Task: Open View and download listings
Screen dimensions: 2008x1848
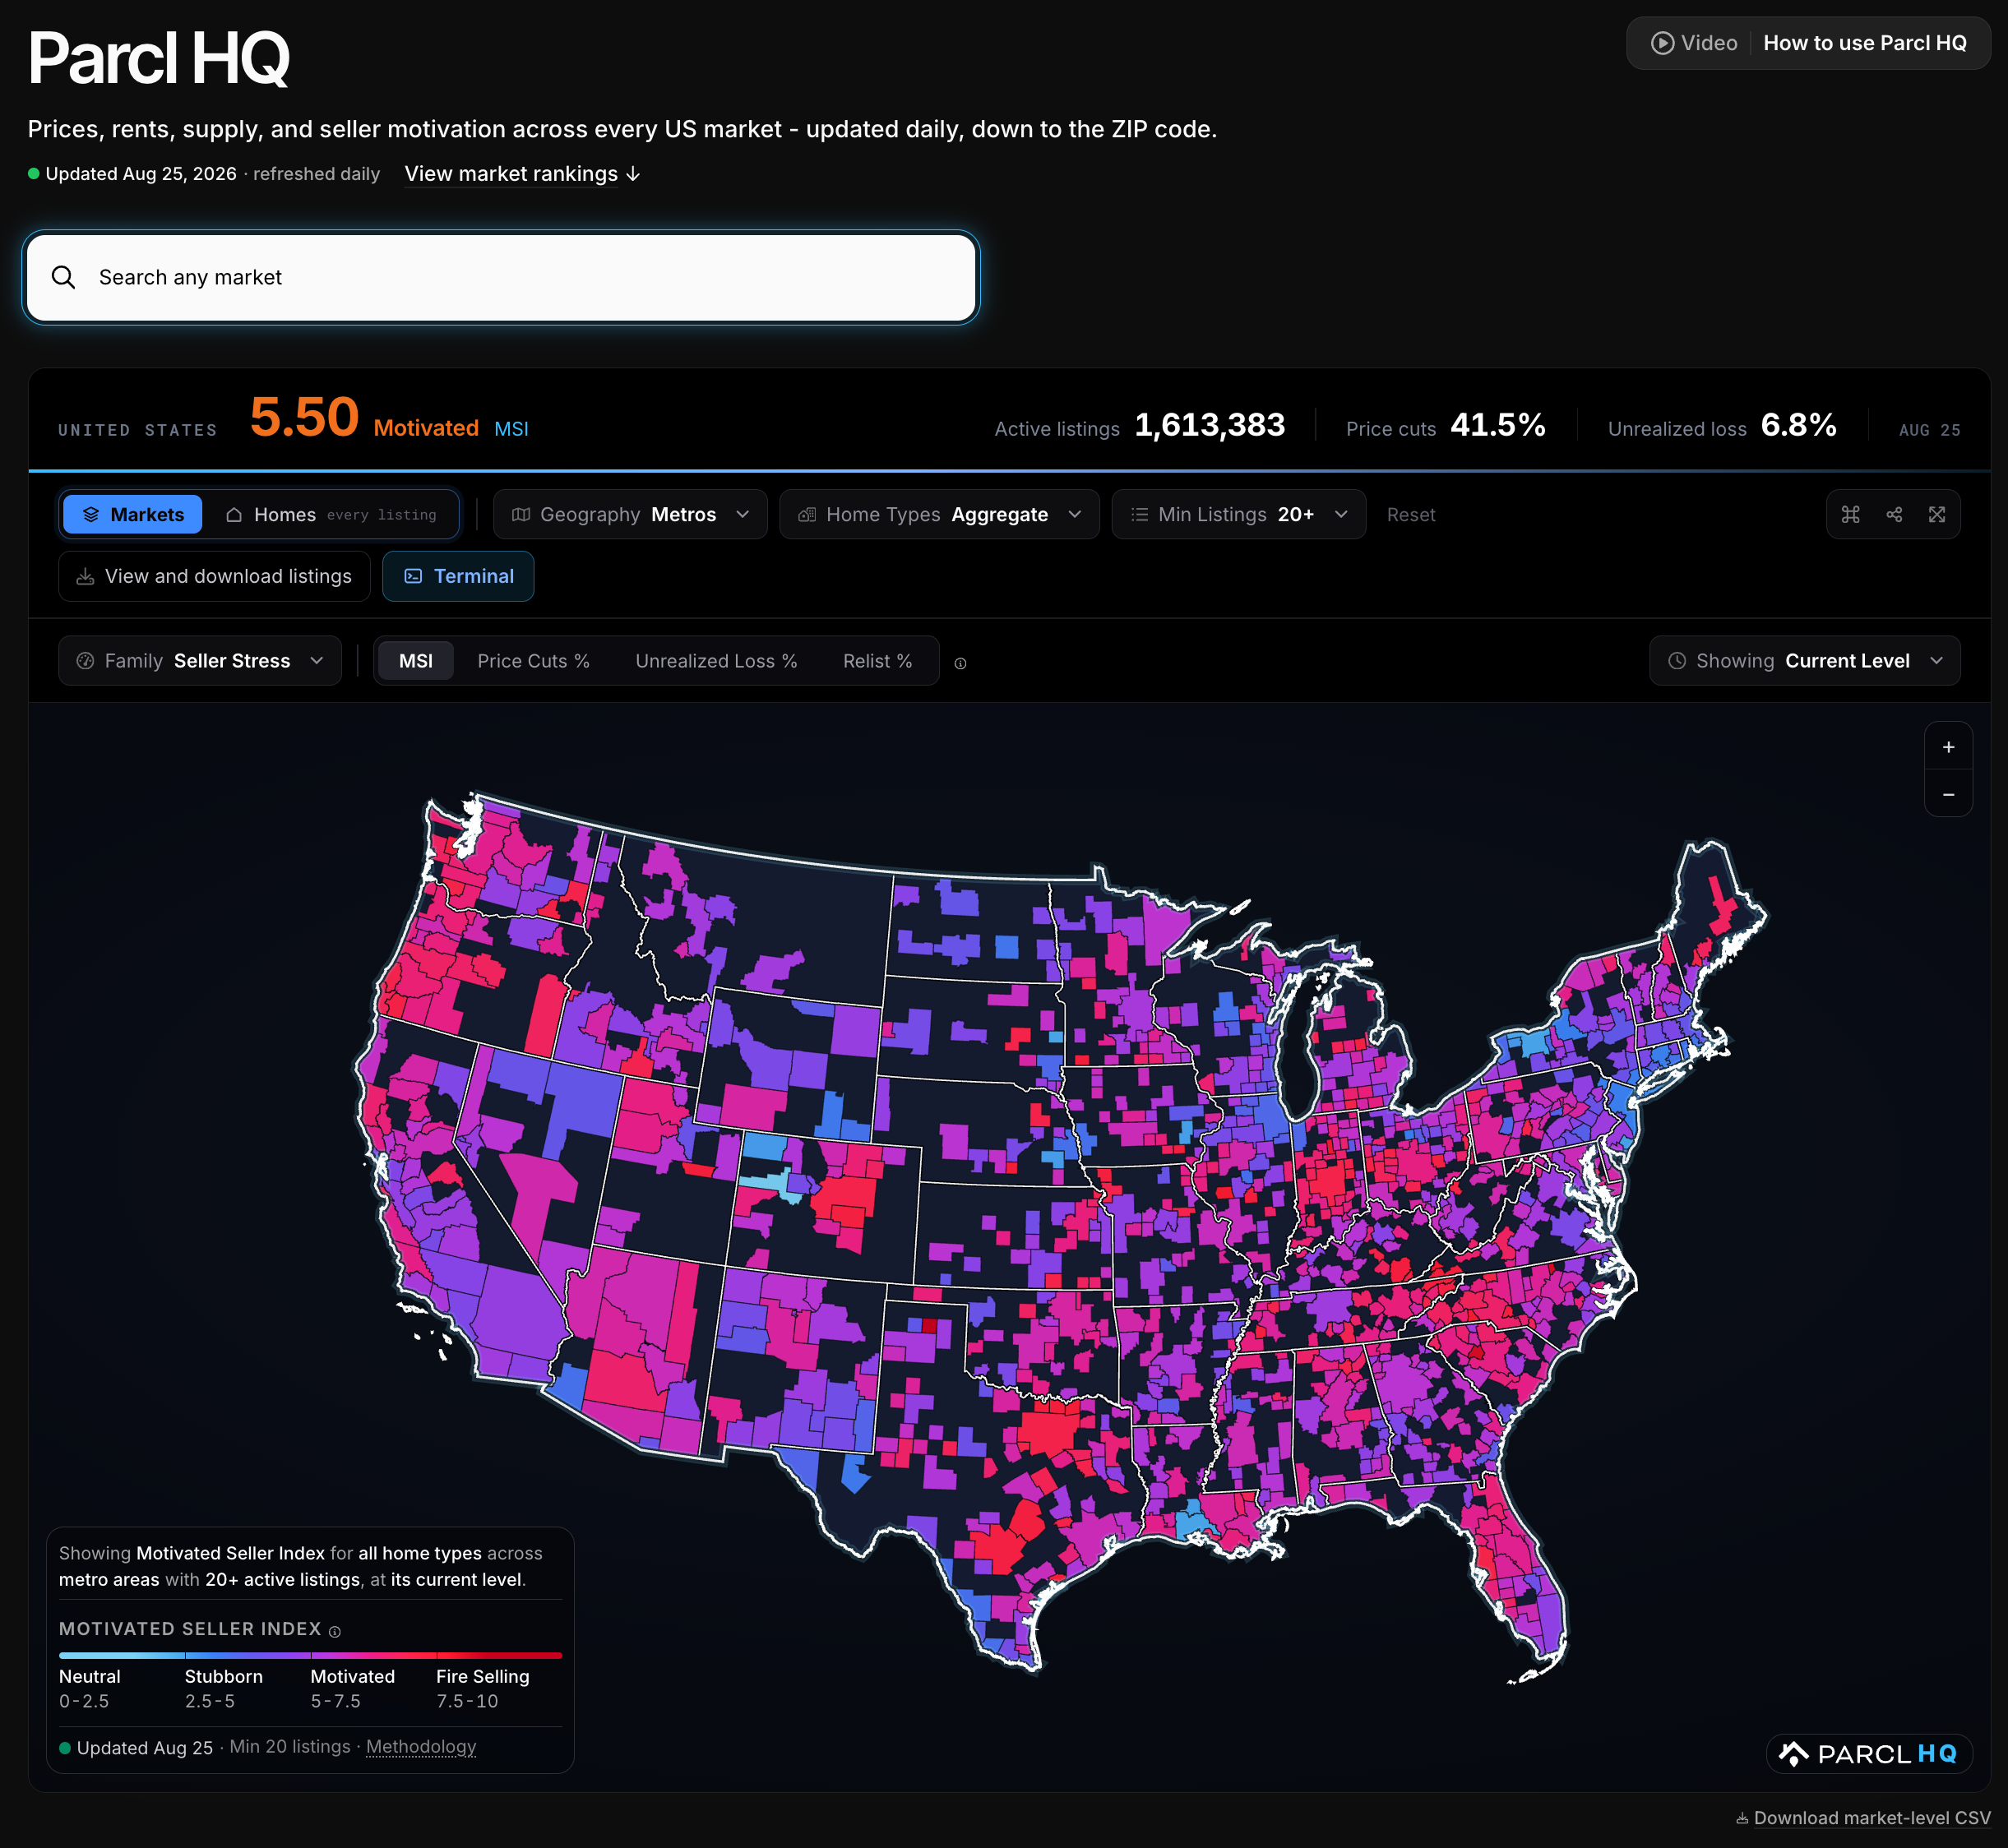Action: (214, 576)
